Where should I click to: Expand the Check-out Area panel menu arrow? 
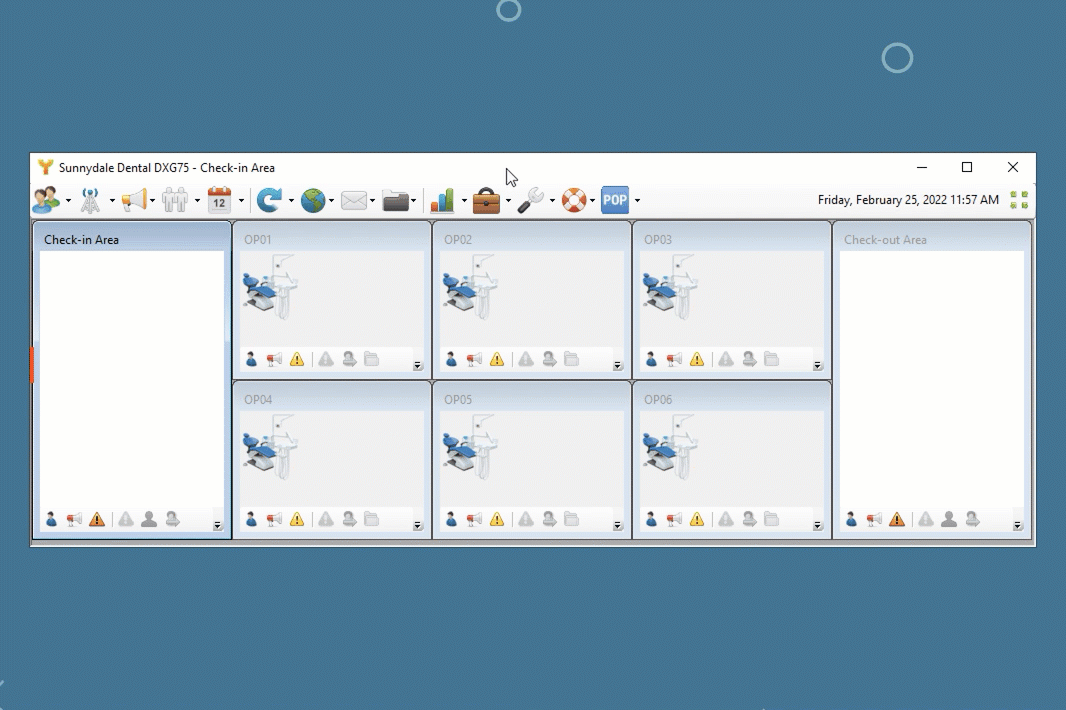(1017, 526)
